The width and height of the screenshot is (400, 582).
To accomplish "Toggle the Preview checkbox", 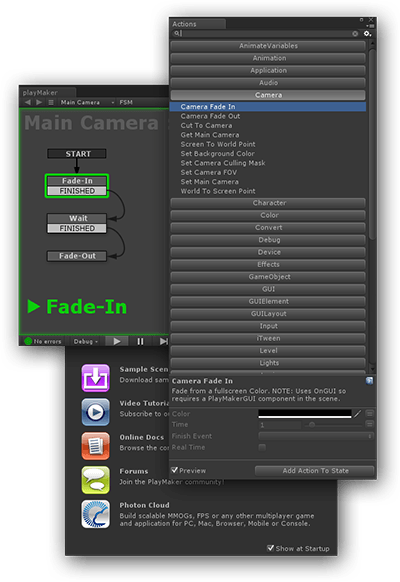I will (x=174, y=470).
